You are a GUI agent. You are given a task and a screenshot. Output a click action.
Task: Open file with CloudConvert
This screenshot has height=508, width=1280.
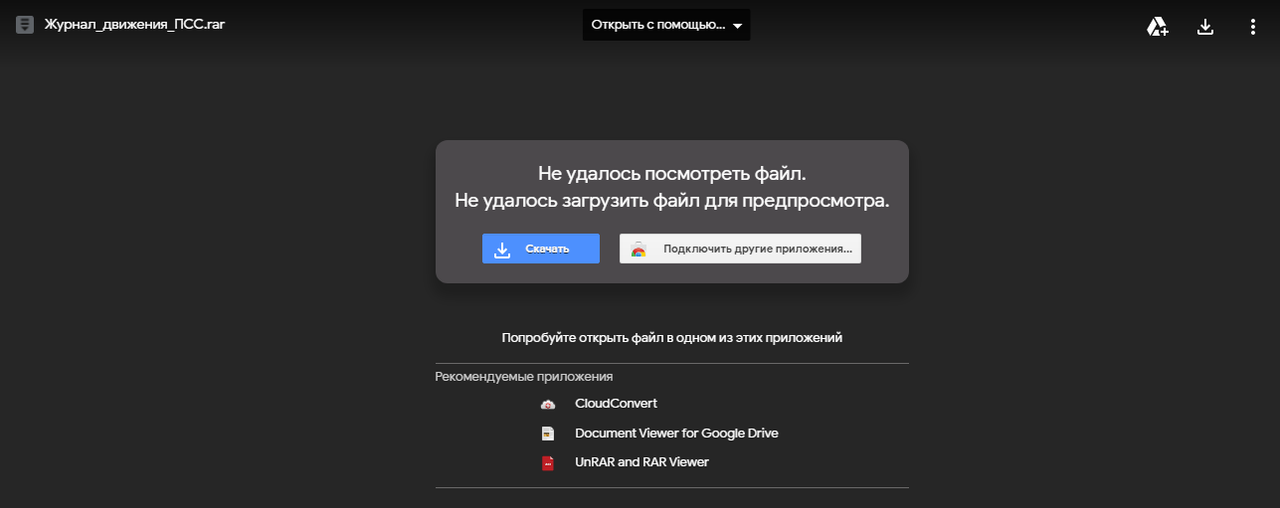616,404
